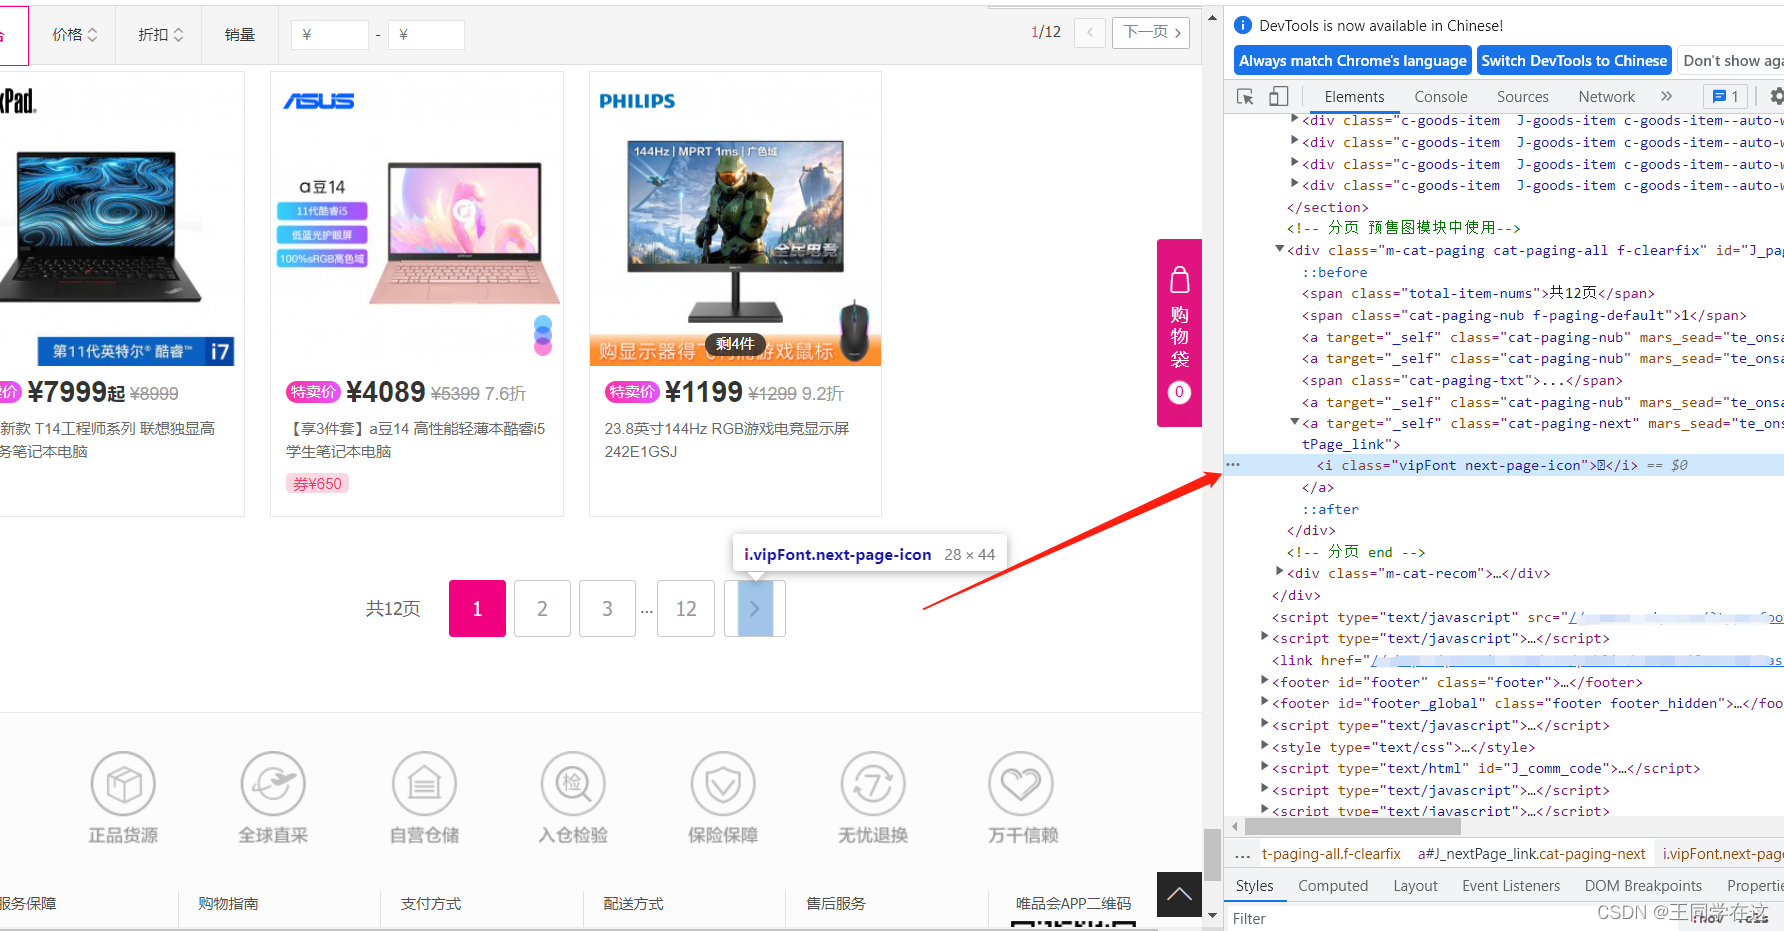Sort products by 价格
Screen dimensions: 1784x931
[x=75, y=34]
